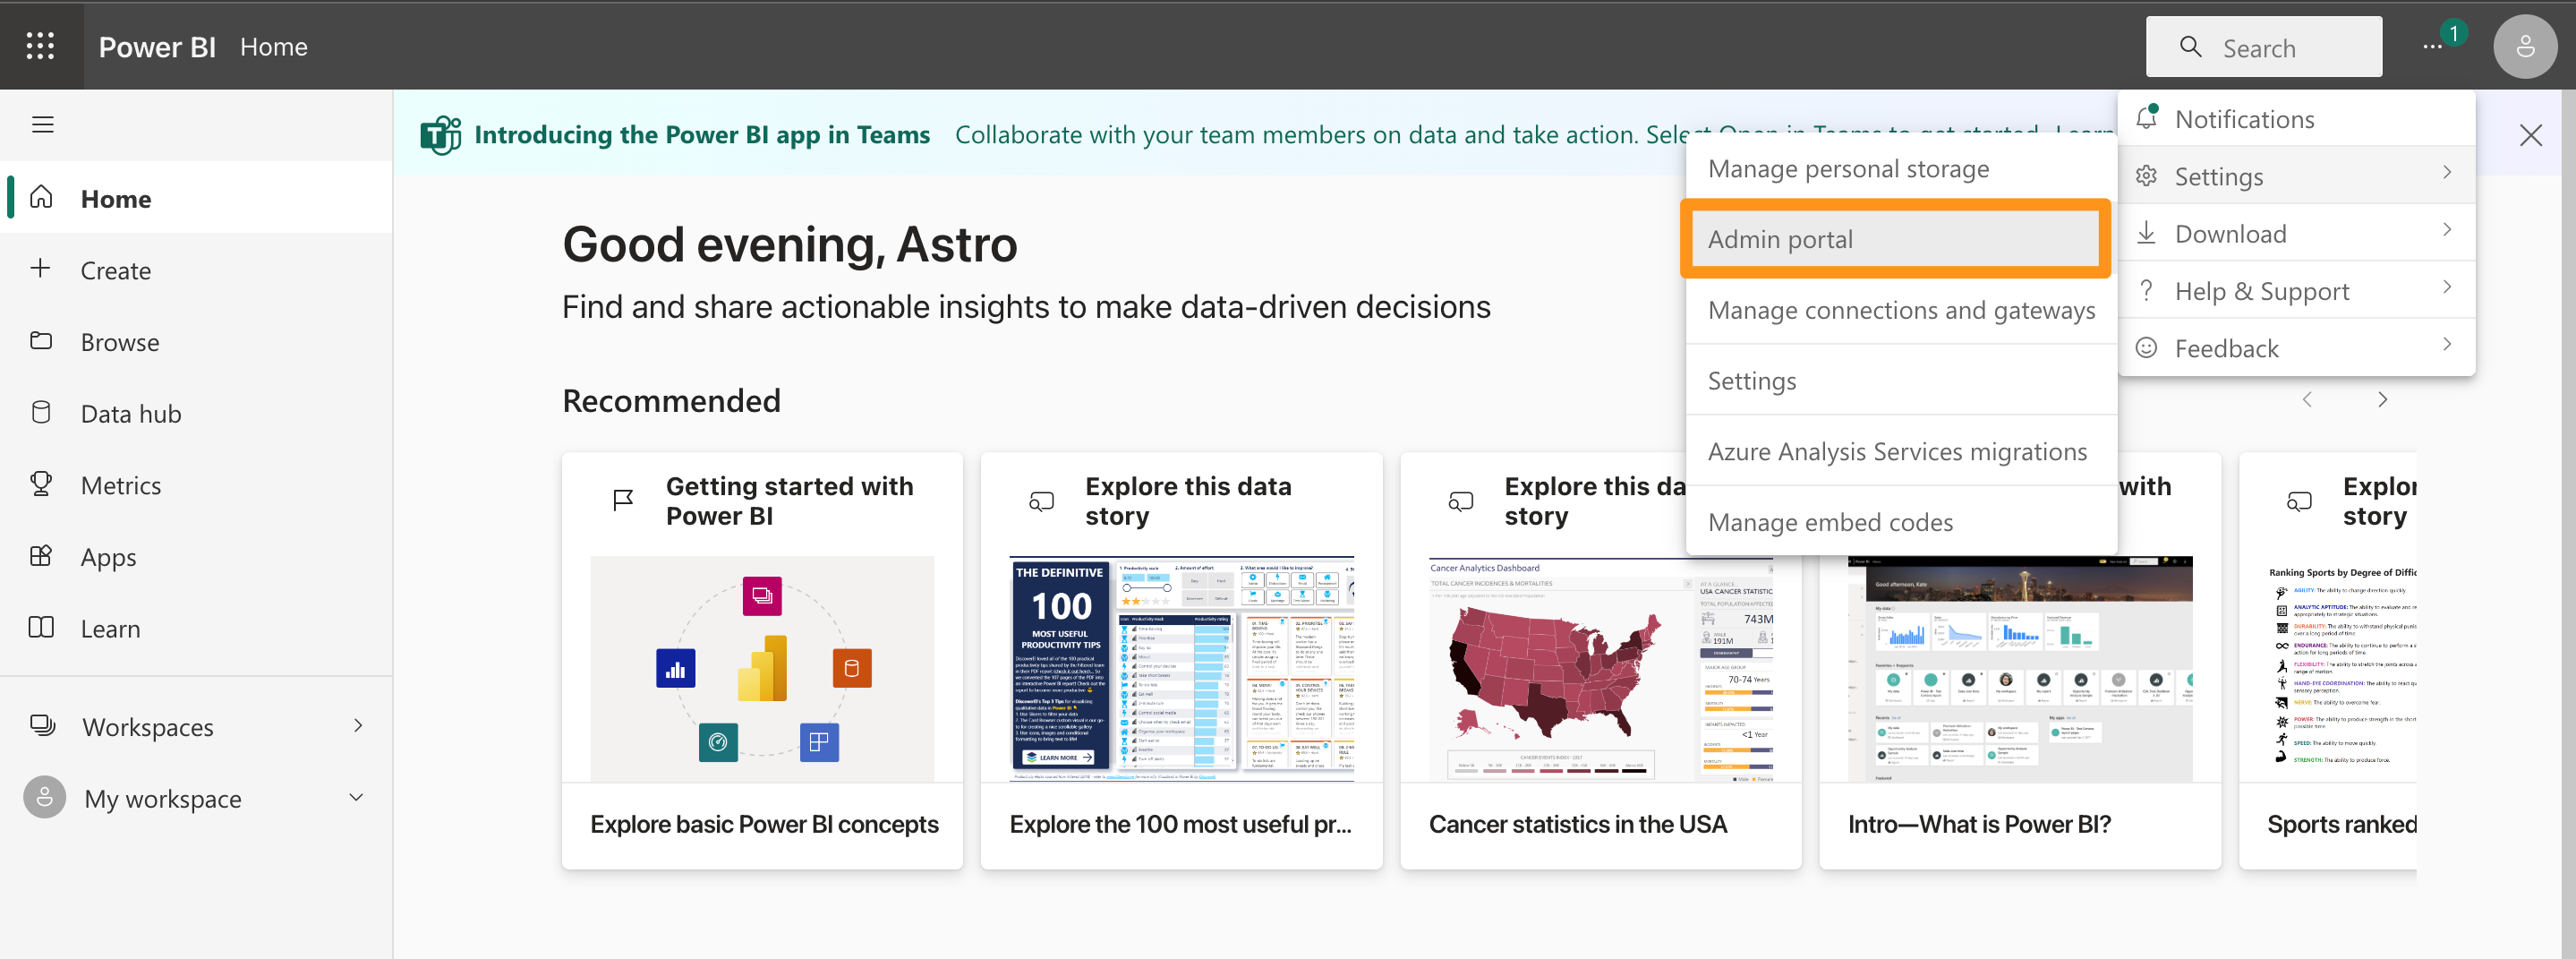Click the My workspace avatar icon

pos(44,798)
